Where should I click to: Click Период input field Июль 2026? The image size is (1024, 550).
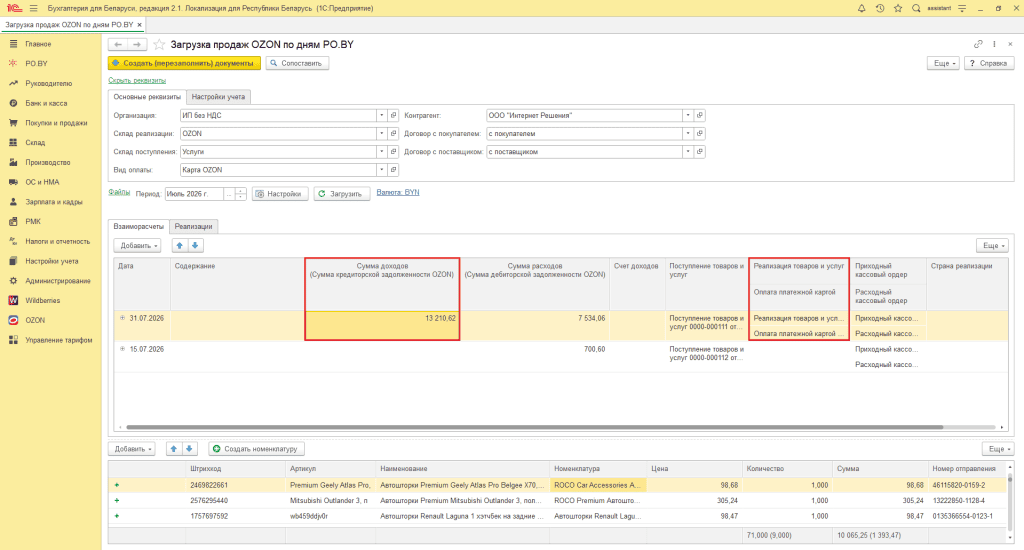(x=195, y=194)
